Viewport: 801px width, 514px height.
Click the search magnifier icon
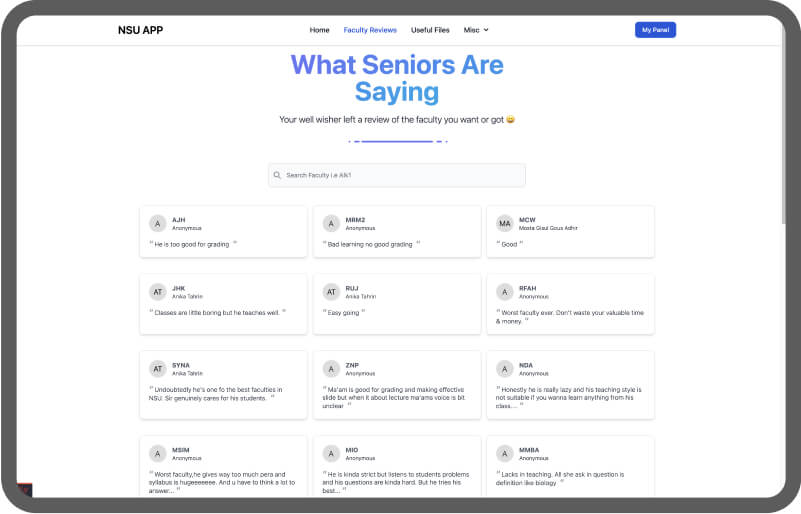[278, 175]
